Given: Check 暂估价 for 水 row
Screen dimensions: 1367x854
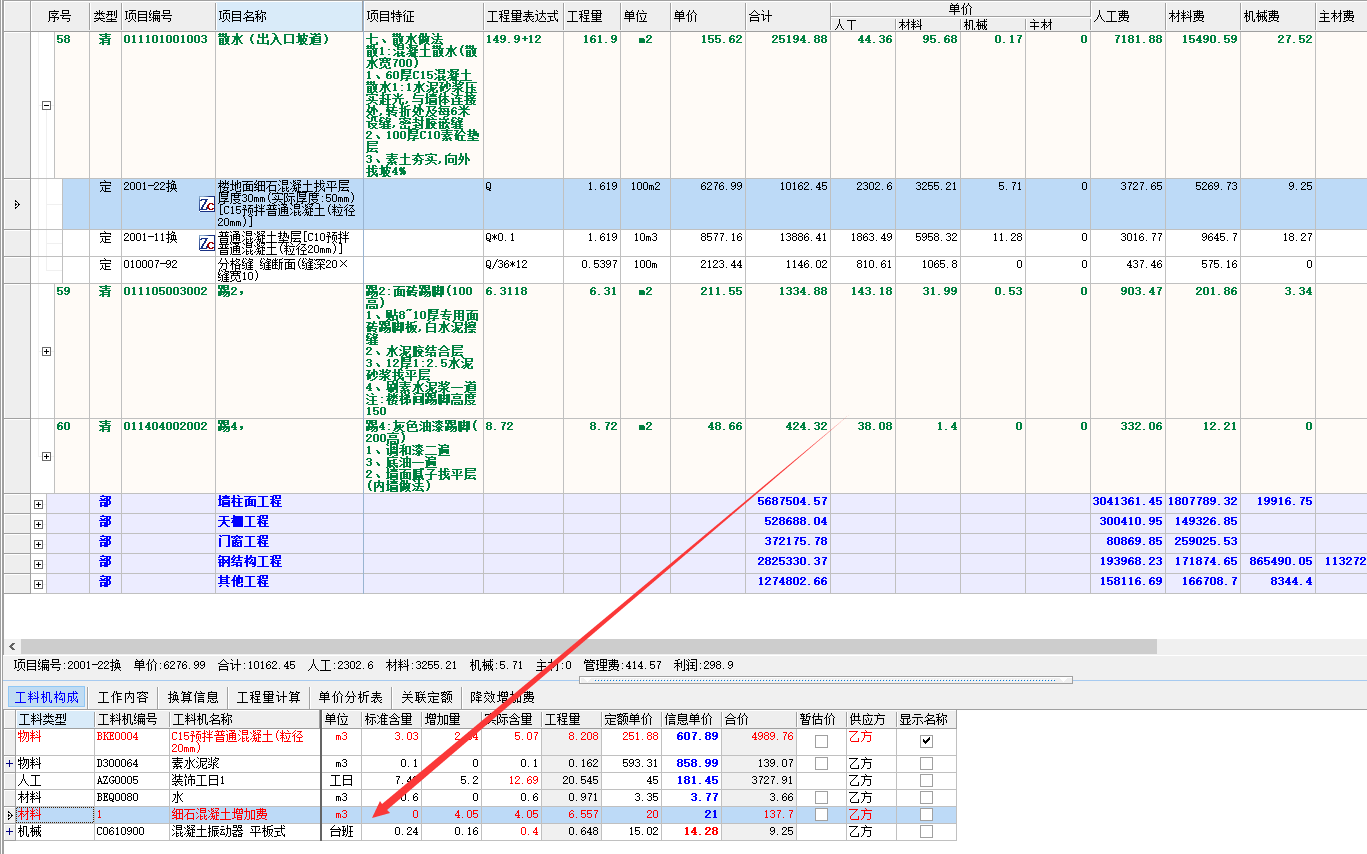Looking at the screenshot, I should tap(821, 797).
